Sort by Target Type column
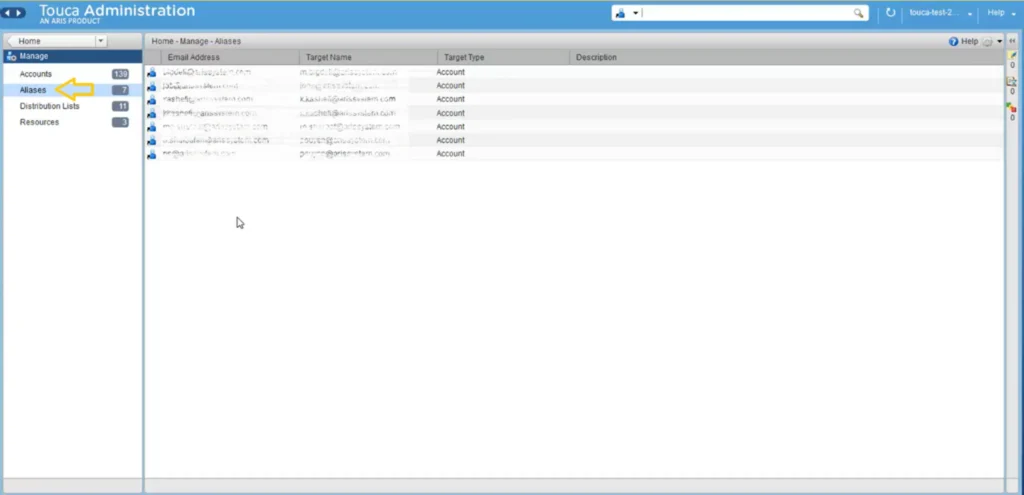1024x495 pixels. [x=504, y=57]
